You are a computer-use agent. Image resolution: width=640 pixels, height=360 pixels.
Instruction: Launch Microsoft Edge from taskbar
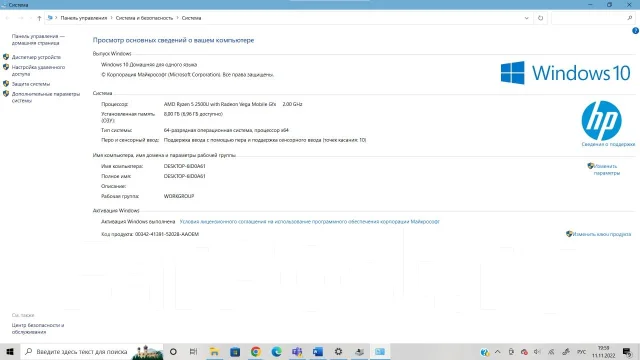pyautogui.click(x=276, y=351)
